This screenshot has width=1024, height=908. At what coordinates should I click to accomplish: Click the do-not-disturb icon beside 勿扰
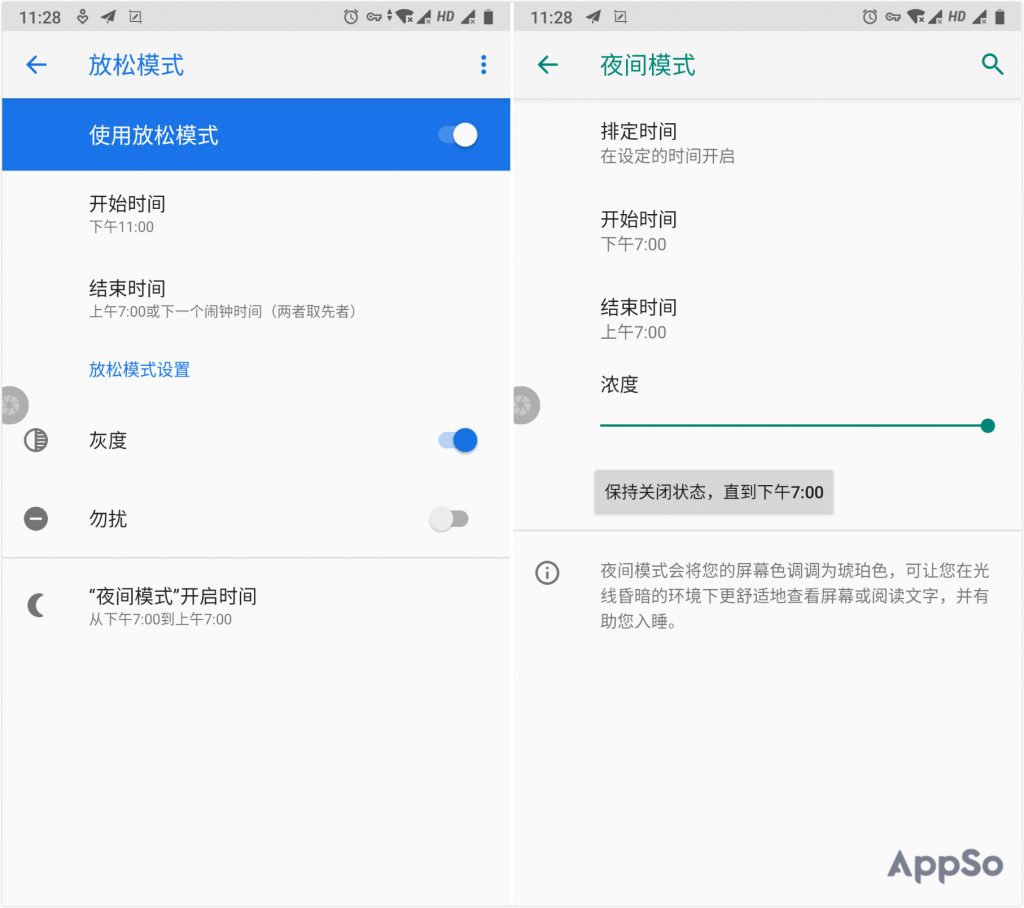point(35,518)
